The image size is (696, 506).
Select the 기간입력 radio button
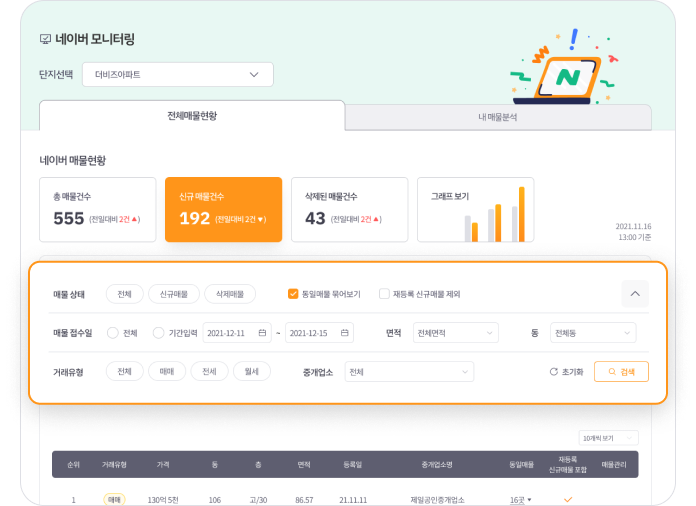click(x=158, y=333)
